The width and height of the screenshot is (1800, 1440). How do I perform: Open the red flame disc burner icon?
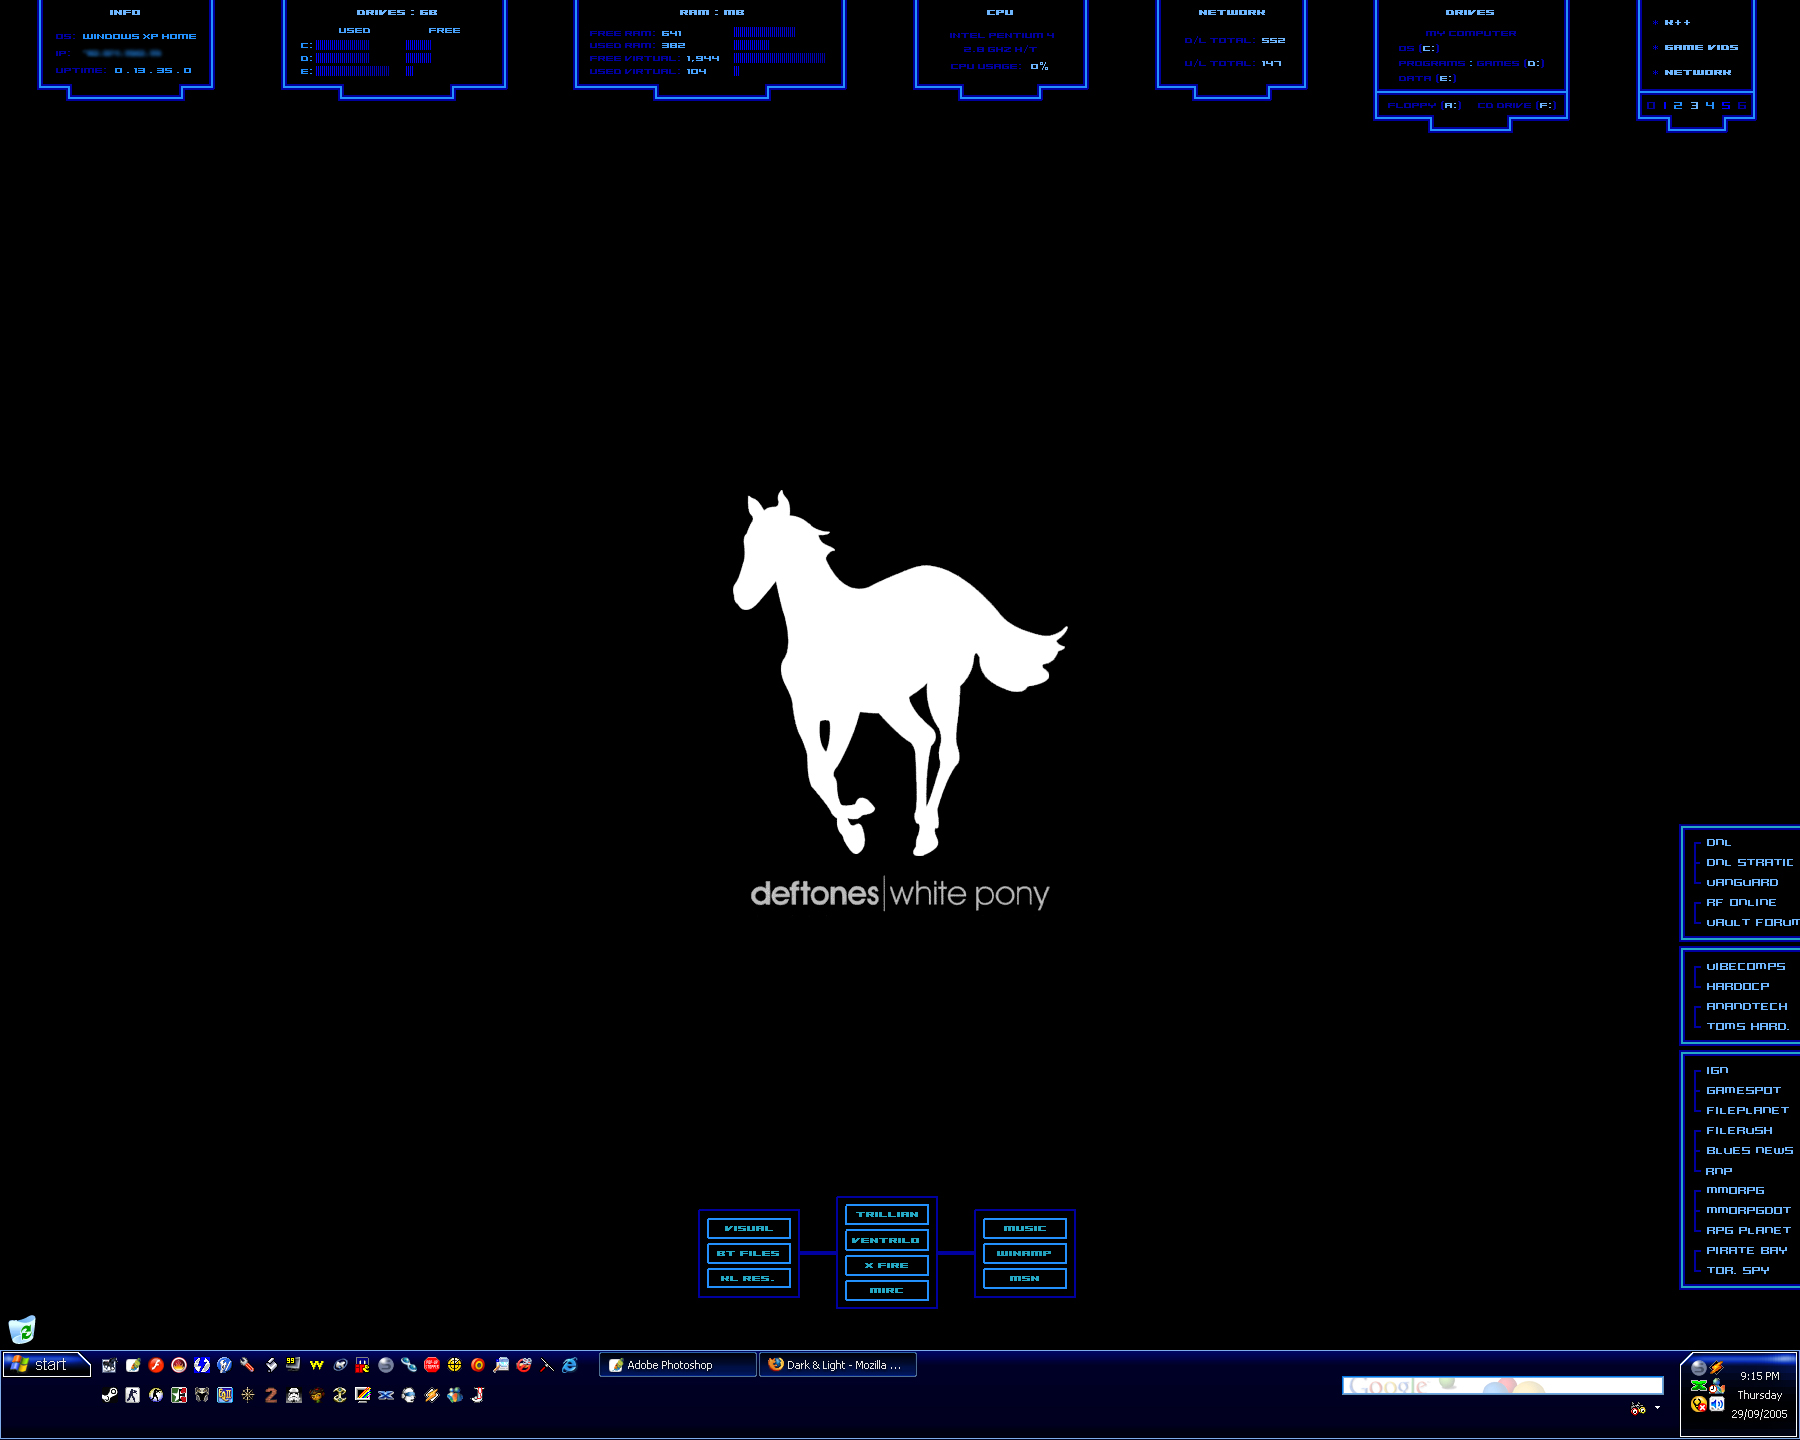[179, 1365]
